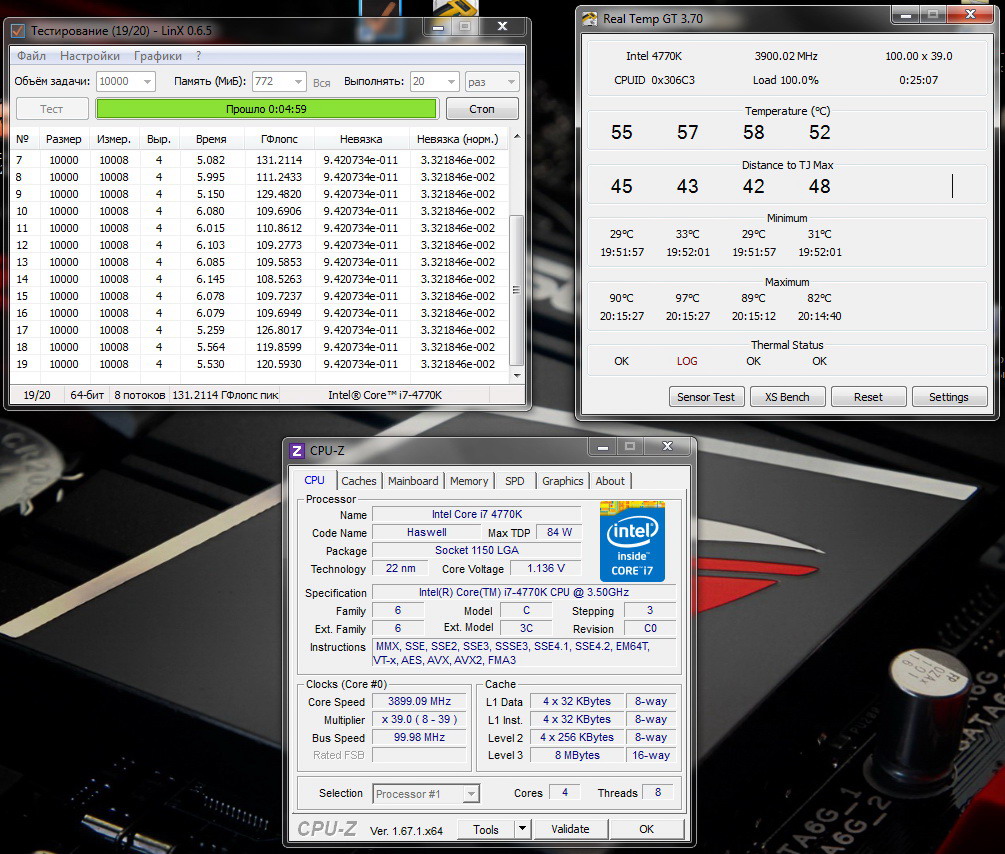Click the Real Temp title bar icon

point(590,19)
